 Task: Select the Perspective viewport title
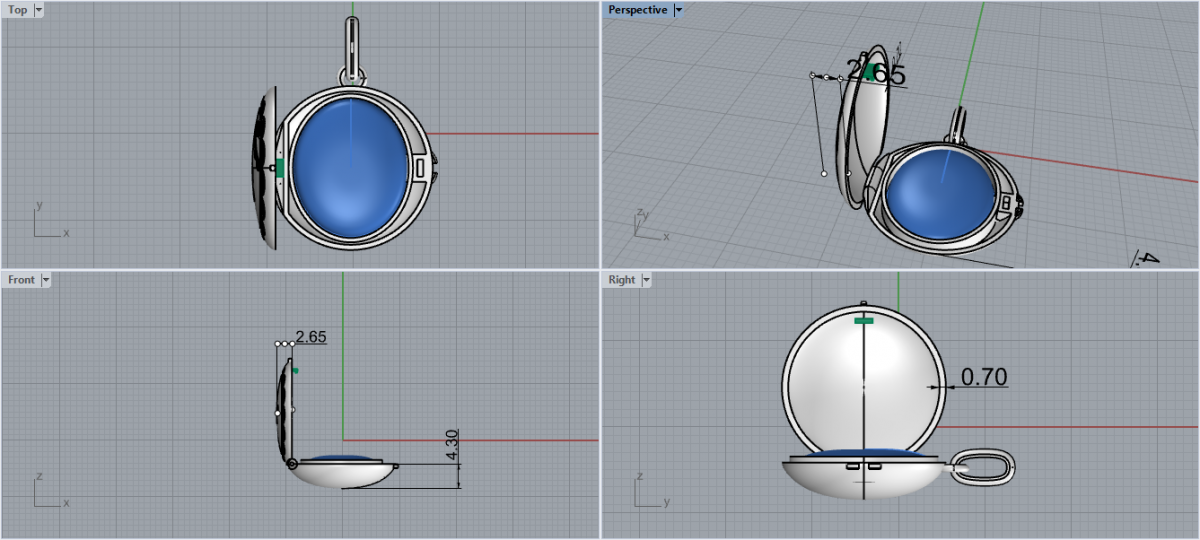click(x=637, y=10)
